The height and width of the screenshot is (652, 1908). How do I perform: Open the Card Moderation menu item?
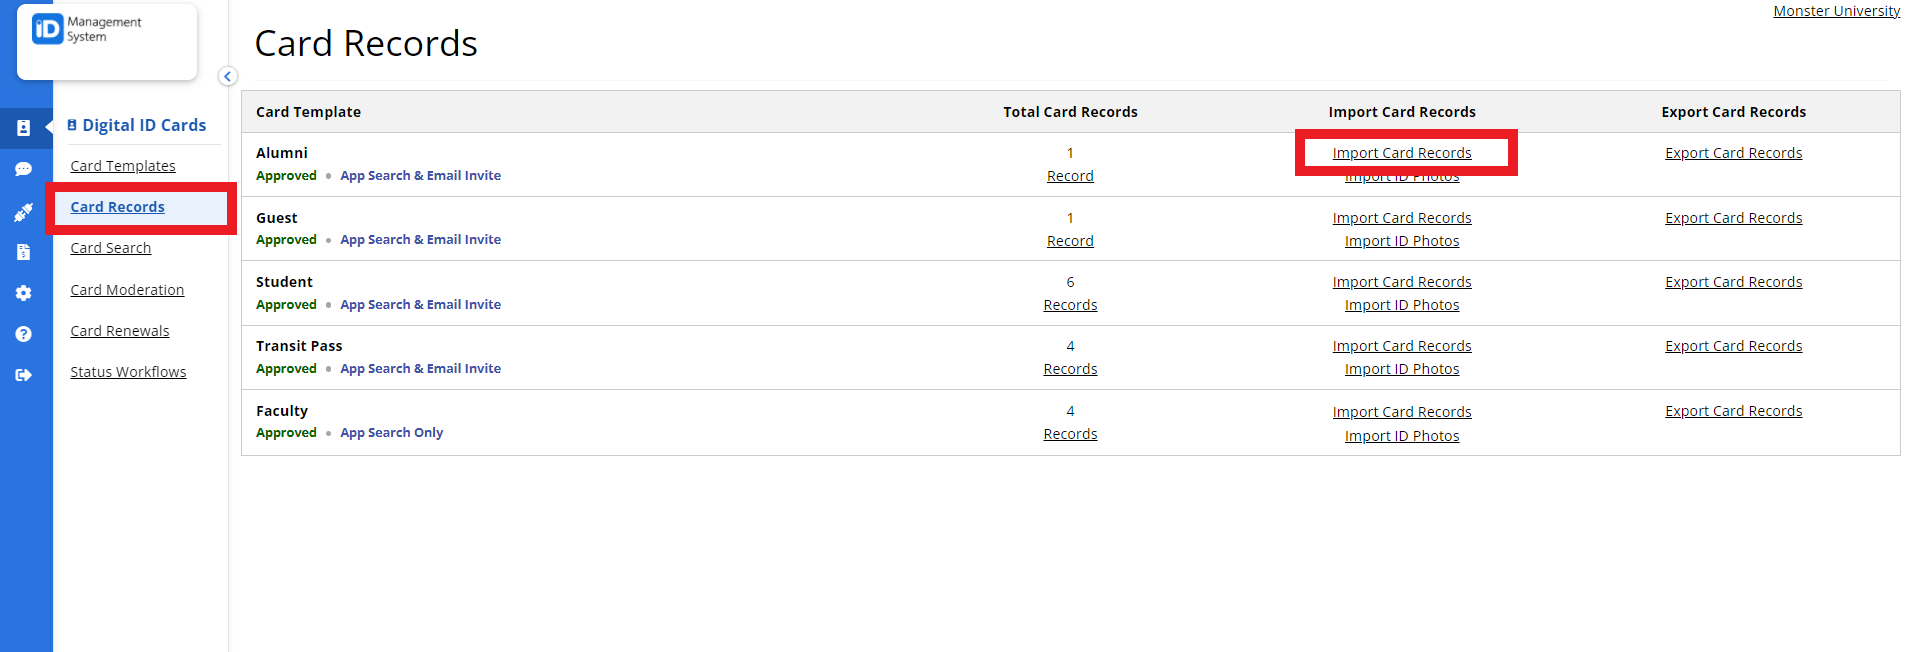[127, 290]
